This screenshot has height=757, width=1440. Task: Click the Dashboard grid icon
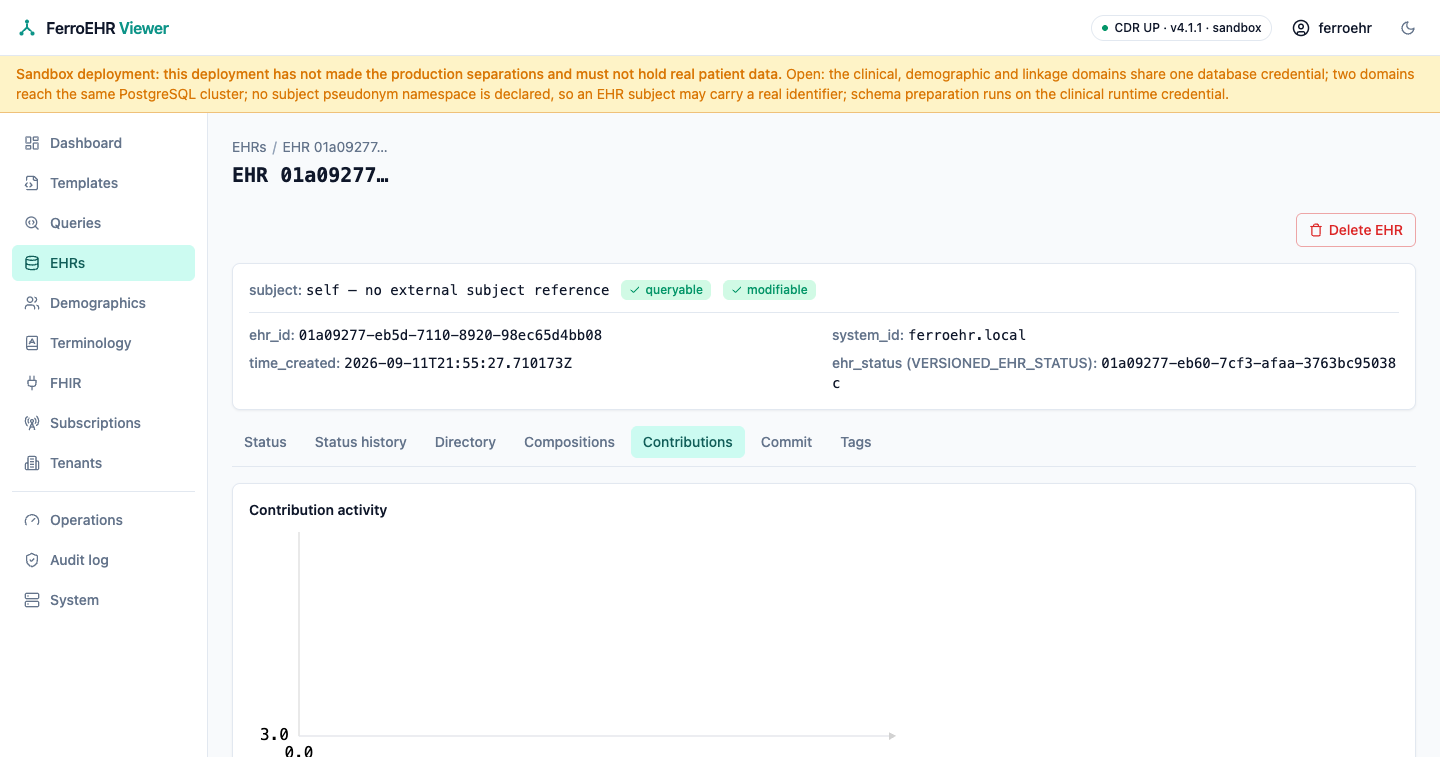coord(32,143)
